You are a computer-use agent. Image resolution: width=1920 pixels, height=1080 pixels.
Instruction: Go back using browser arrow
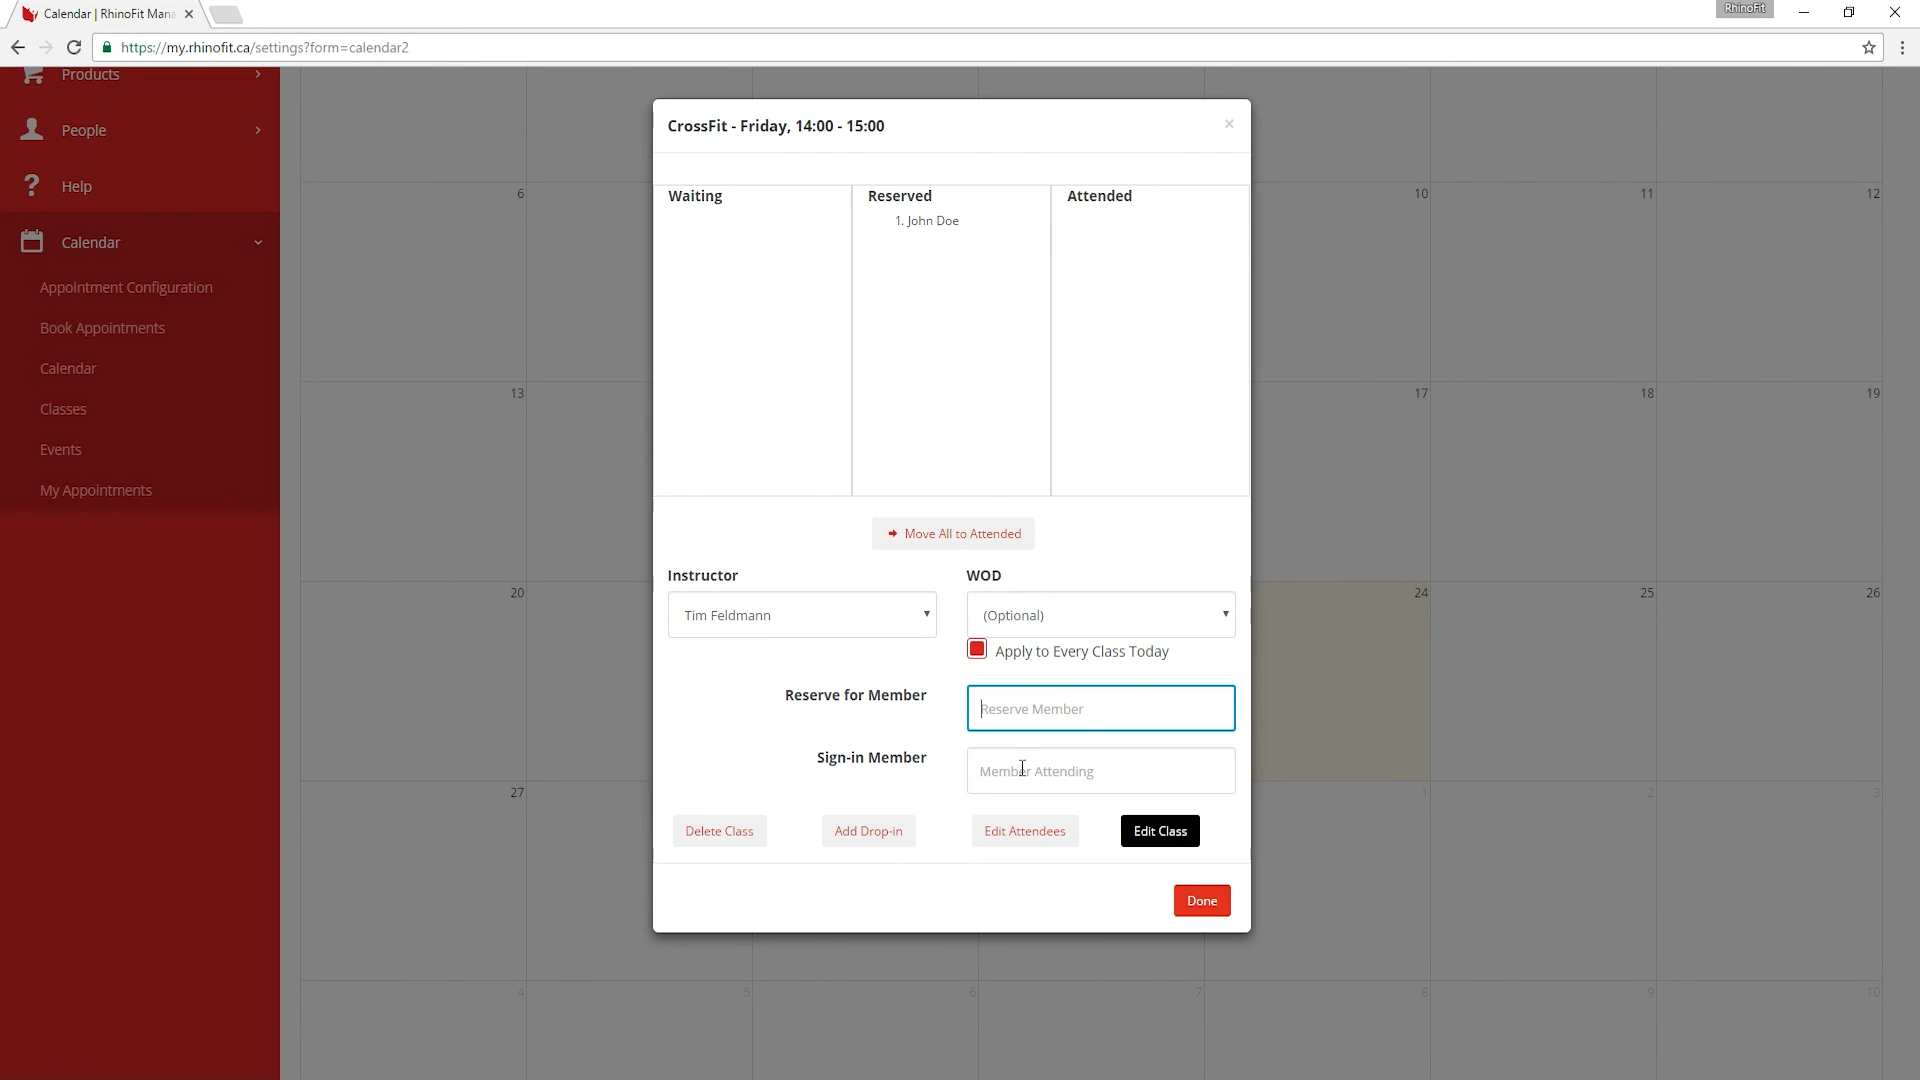(x=18, y=47)
